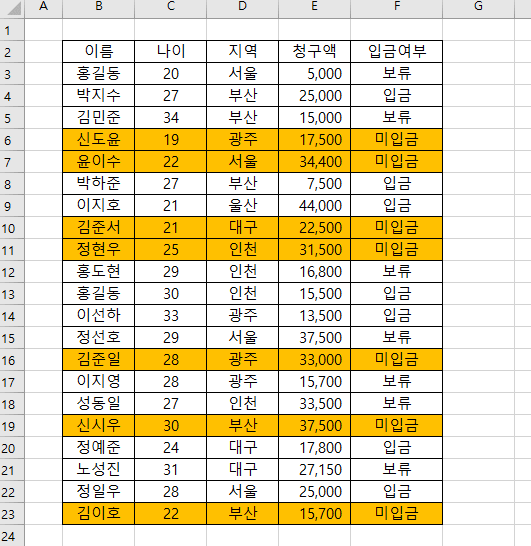Click the 나이 header cell
Image resolution: width=531 pixels, height=546 pixels.
pos(171,52)
